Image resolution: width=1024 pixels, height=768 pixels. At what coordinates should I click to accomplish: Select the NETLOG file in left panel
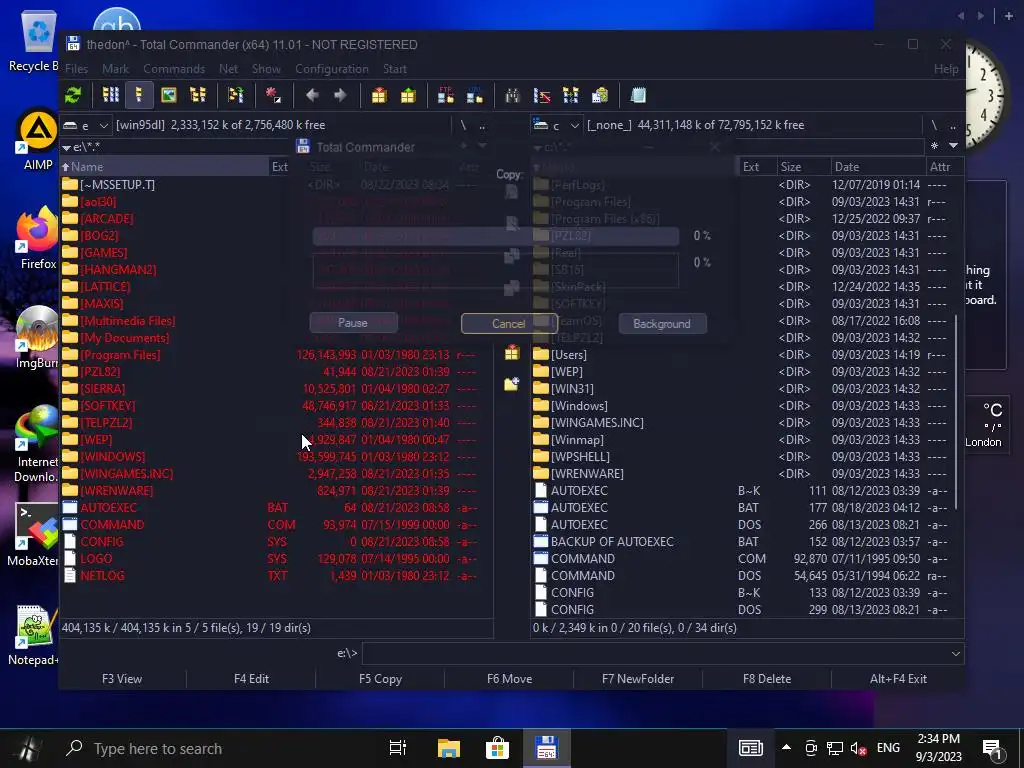coord(277,575)
